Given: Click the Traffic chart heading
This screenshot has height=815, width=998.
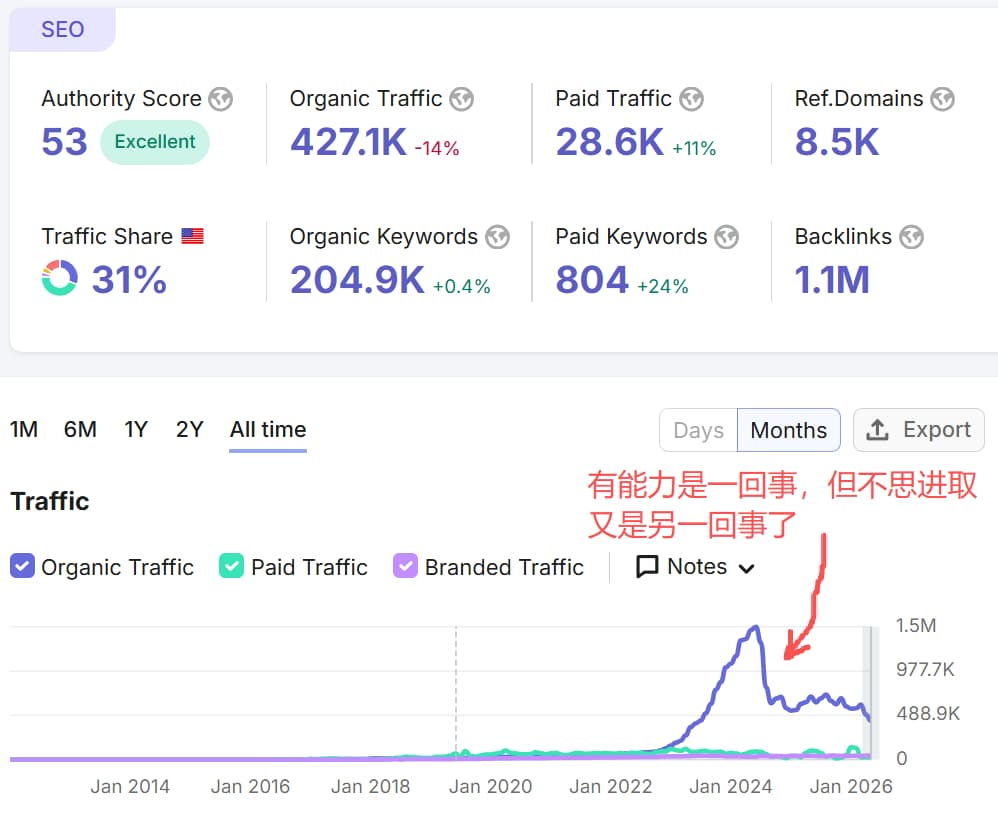Looking at the screenshot, I should (x=50, y=502).
